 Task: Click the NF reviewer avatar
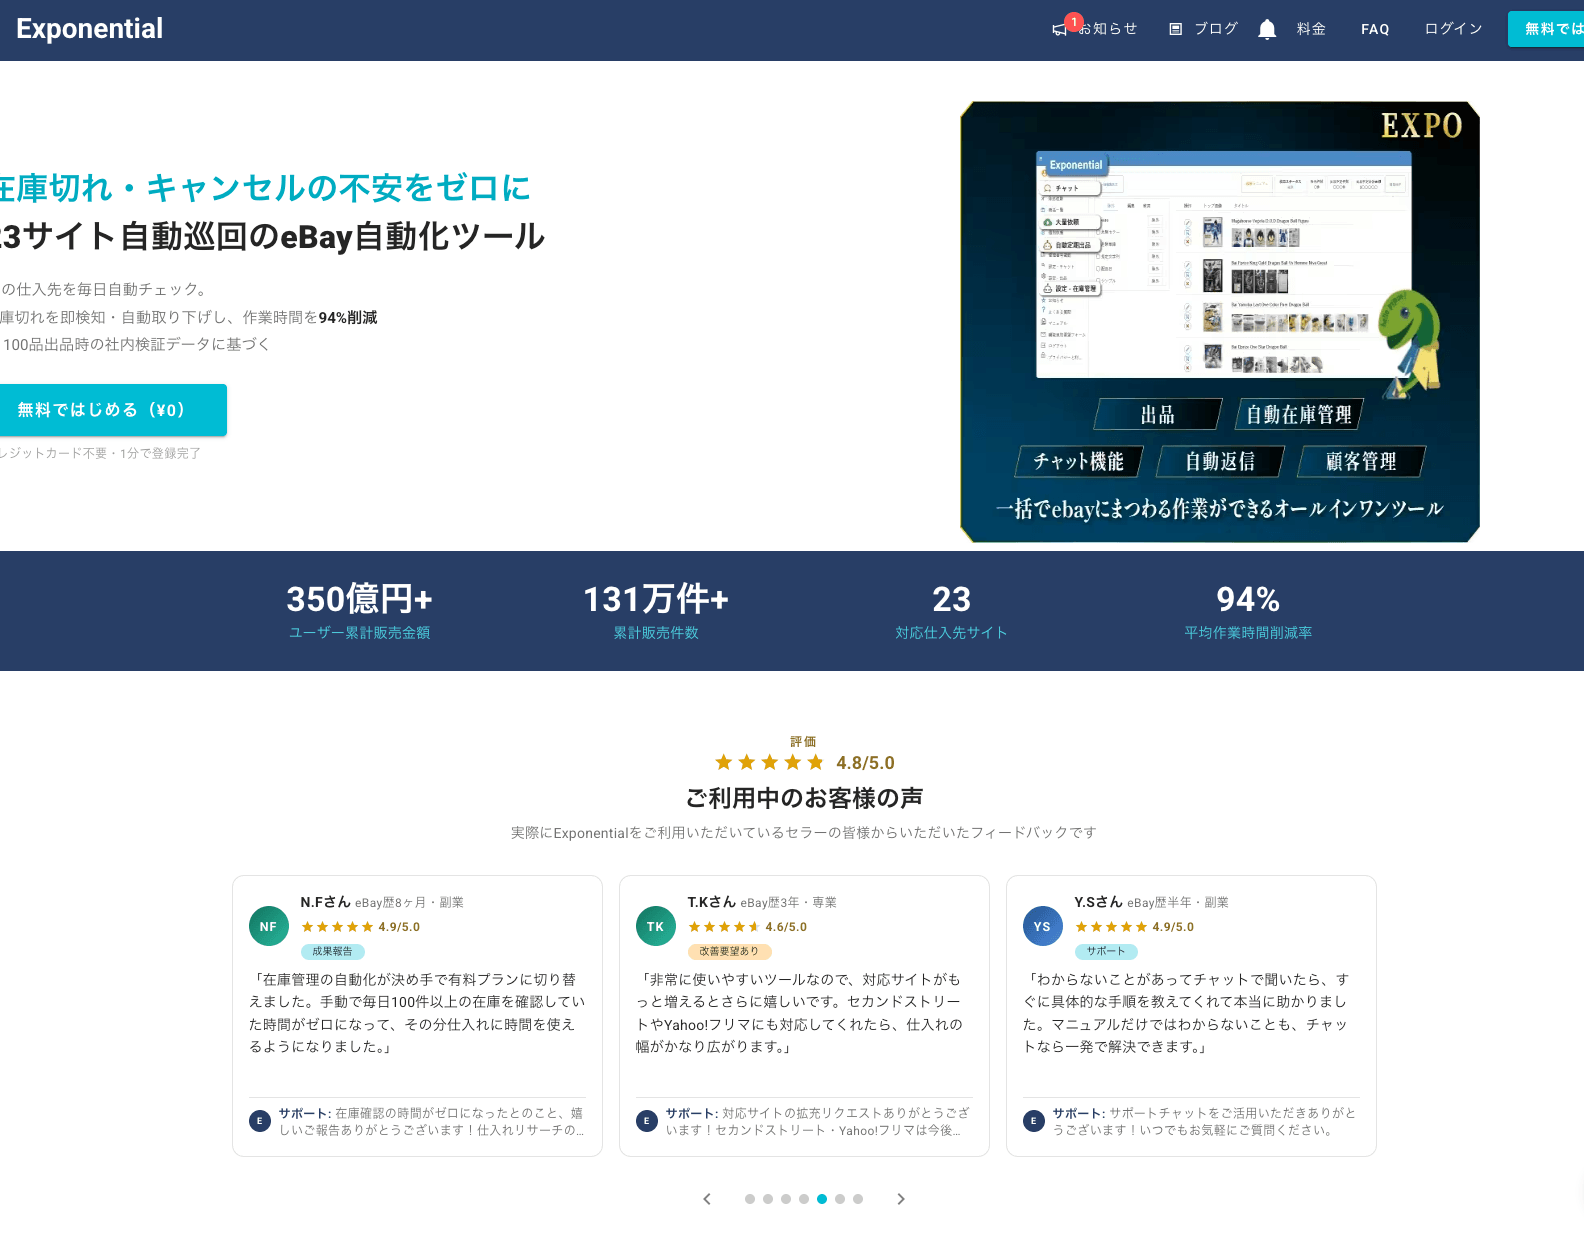(x=268, y=926)
